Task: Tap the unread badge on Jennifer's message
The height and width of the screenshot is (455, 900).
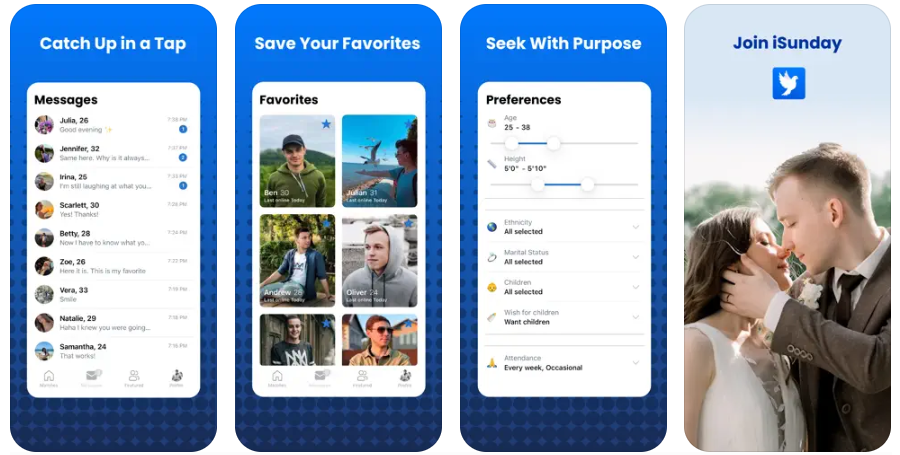Action: [183, 157]
